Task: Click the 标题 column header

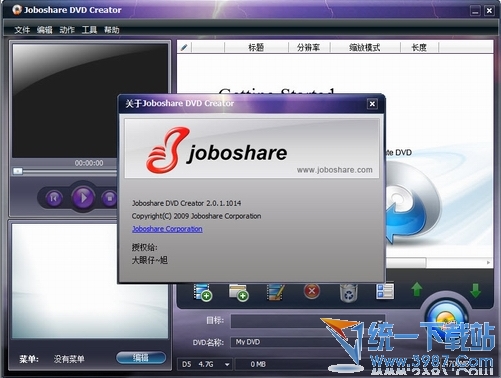Action: [256, 47]
